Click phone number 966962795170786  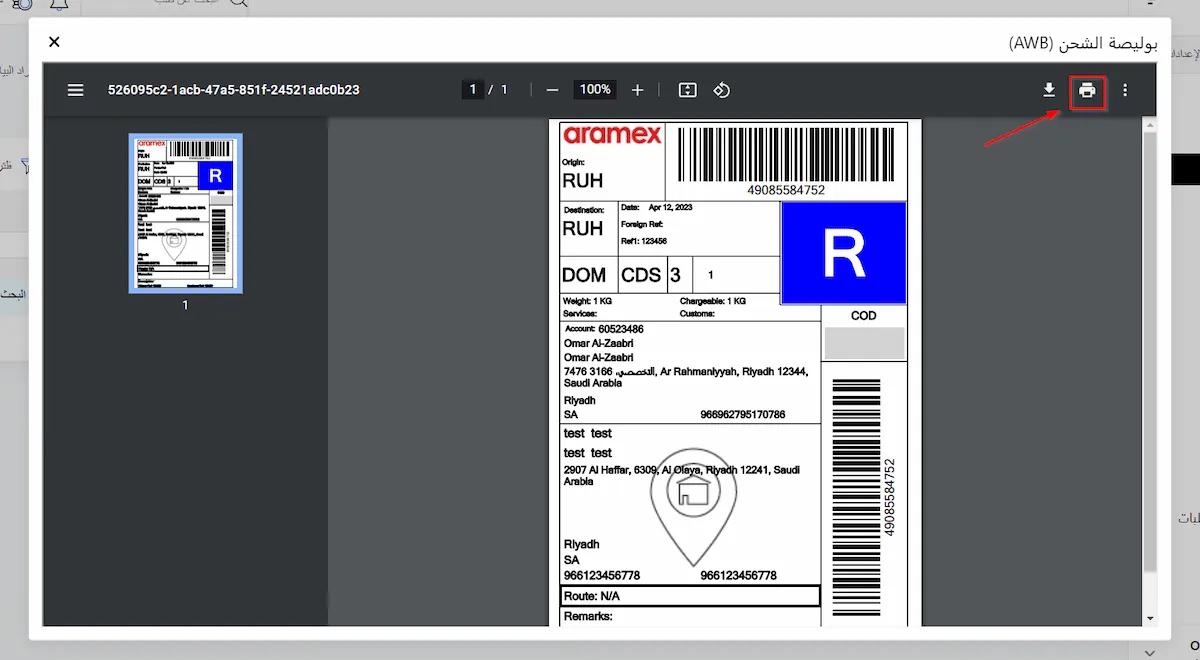[x=743, y=414]
